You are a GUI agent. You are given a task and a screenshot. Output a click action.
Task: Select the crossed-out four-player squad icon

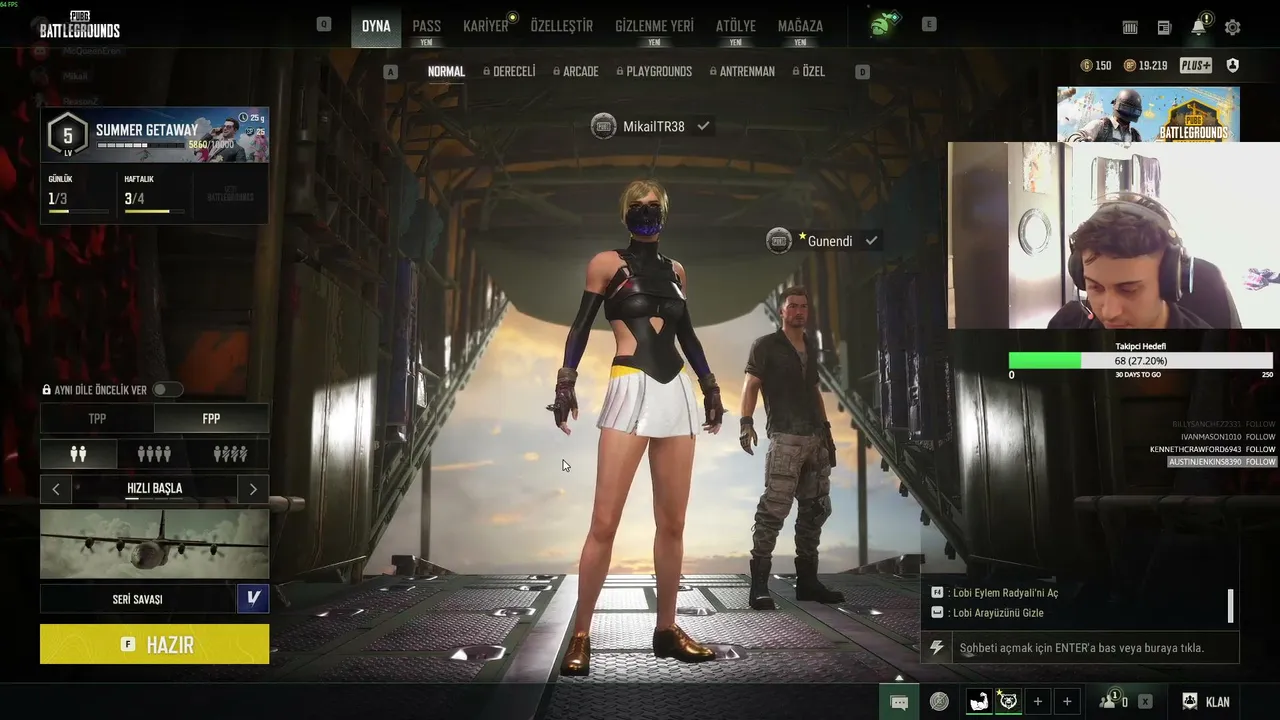[x=230, y=454]
